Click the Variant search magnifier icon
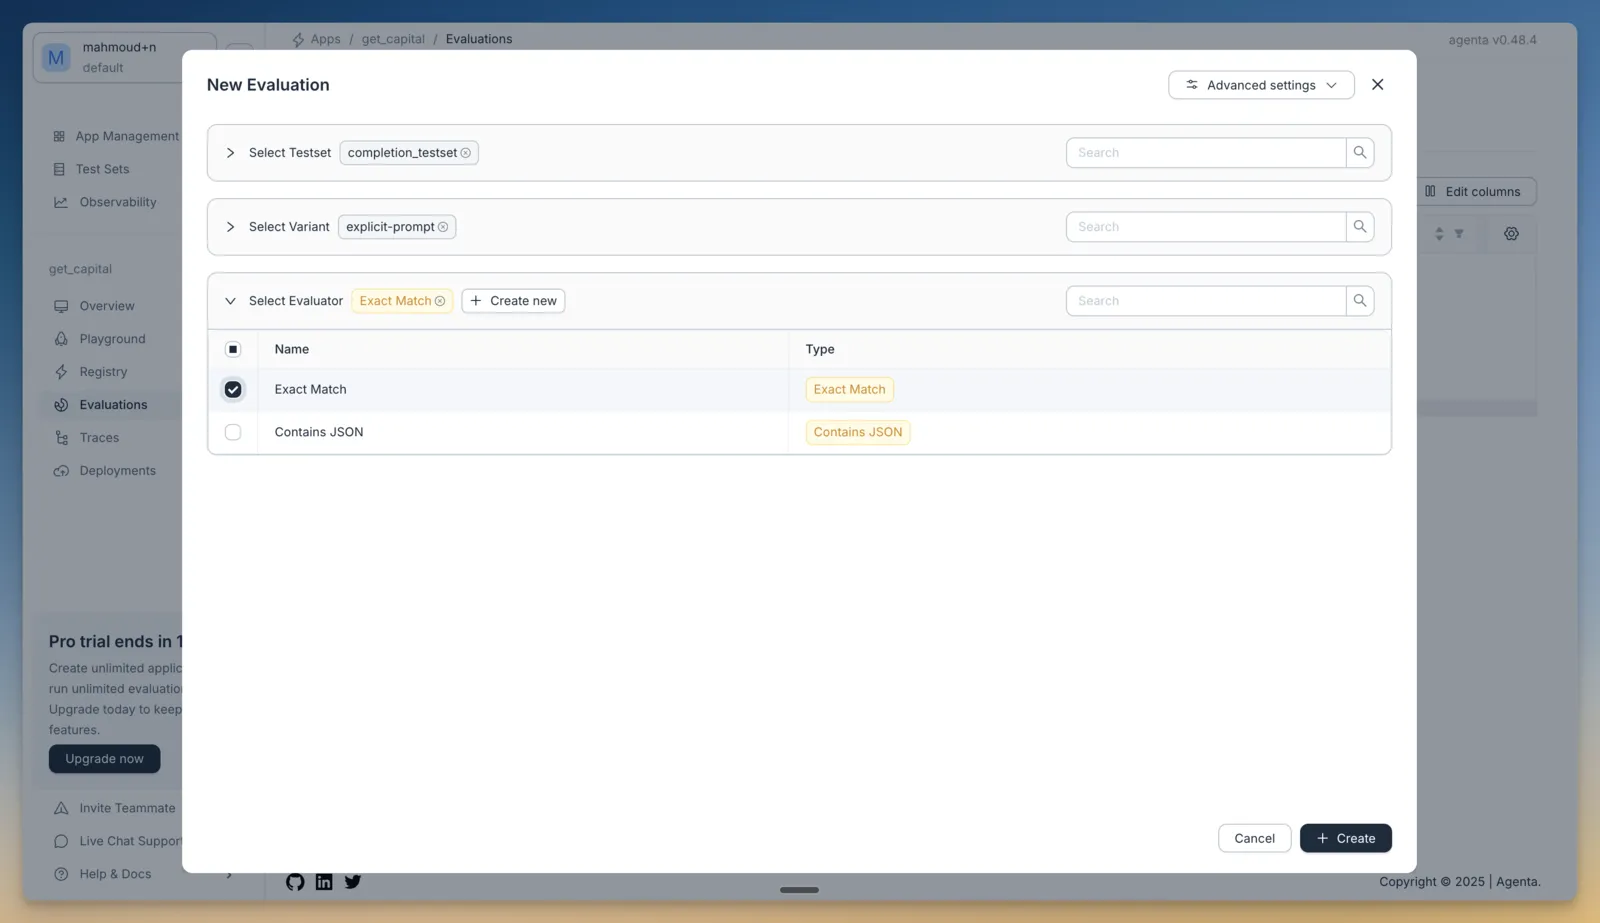This screenshot has height=923, width=1600. (1359, 227)
